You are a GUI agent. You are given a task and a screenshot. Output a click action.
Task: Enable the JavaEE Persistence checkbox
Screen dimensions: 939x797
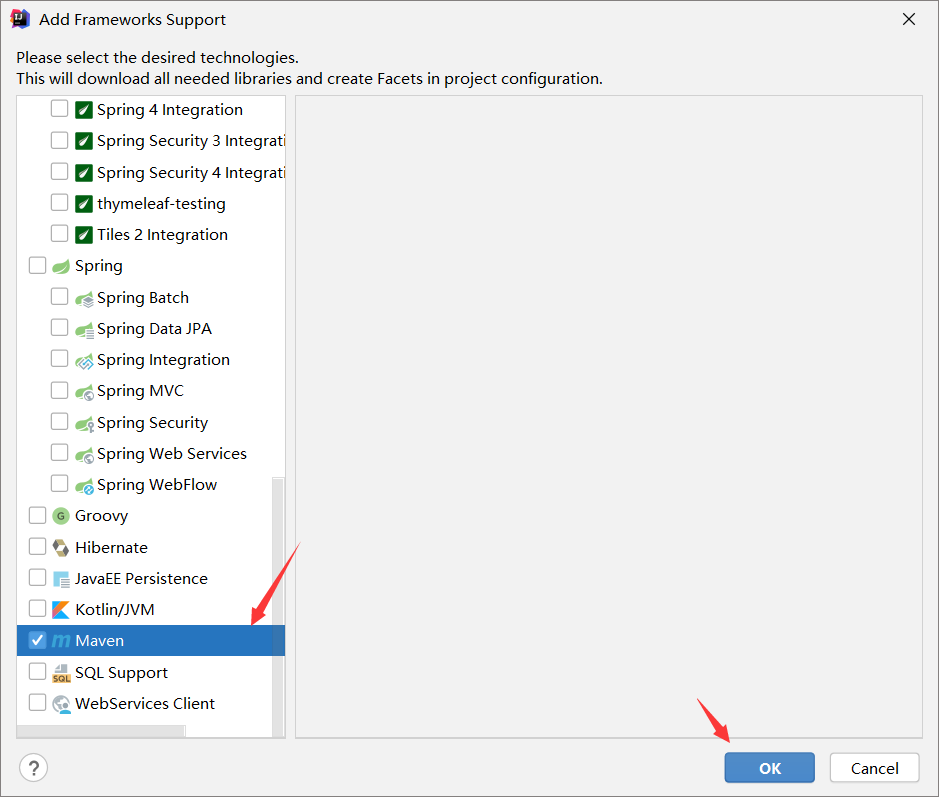click(x=37, y=577)
